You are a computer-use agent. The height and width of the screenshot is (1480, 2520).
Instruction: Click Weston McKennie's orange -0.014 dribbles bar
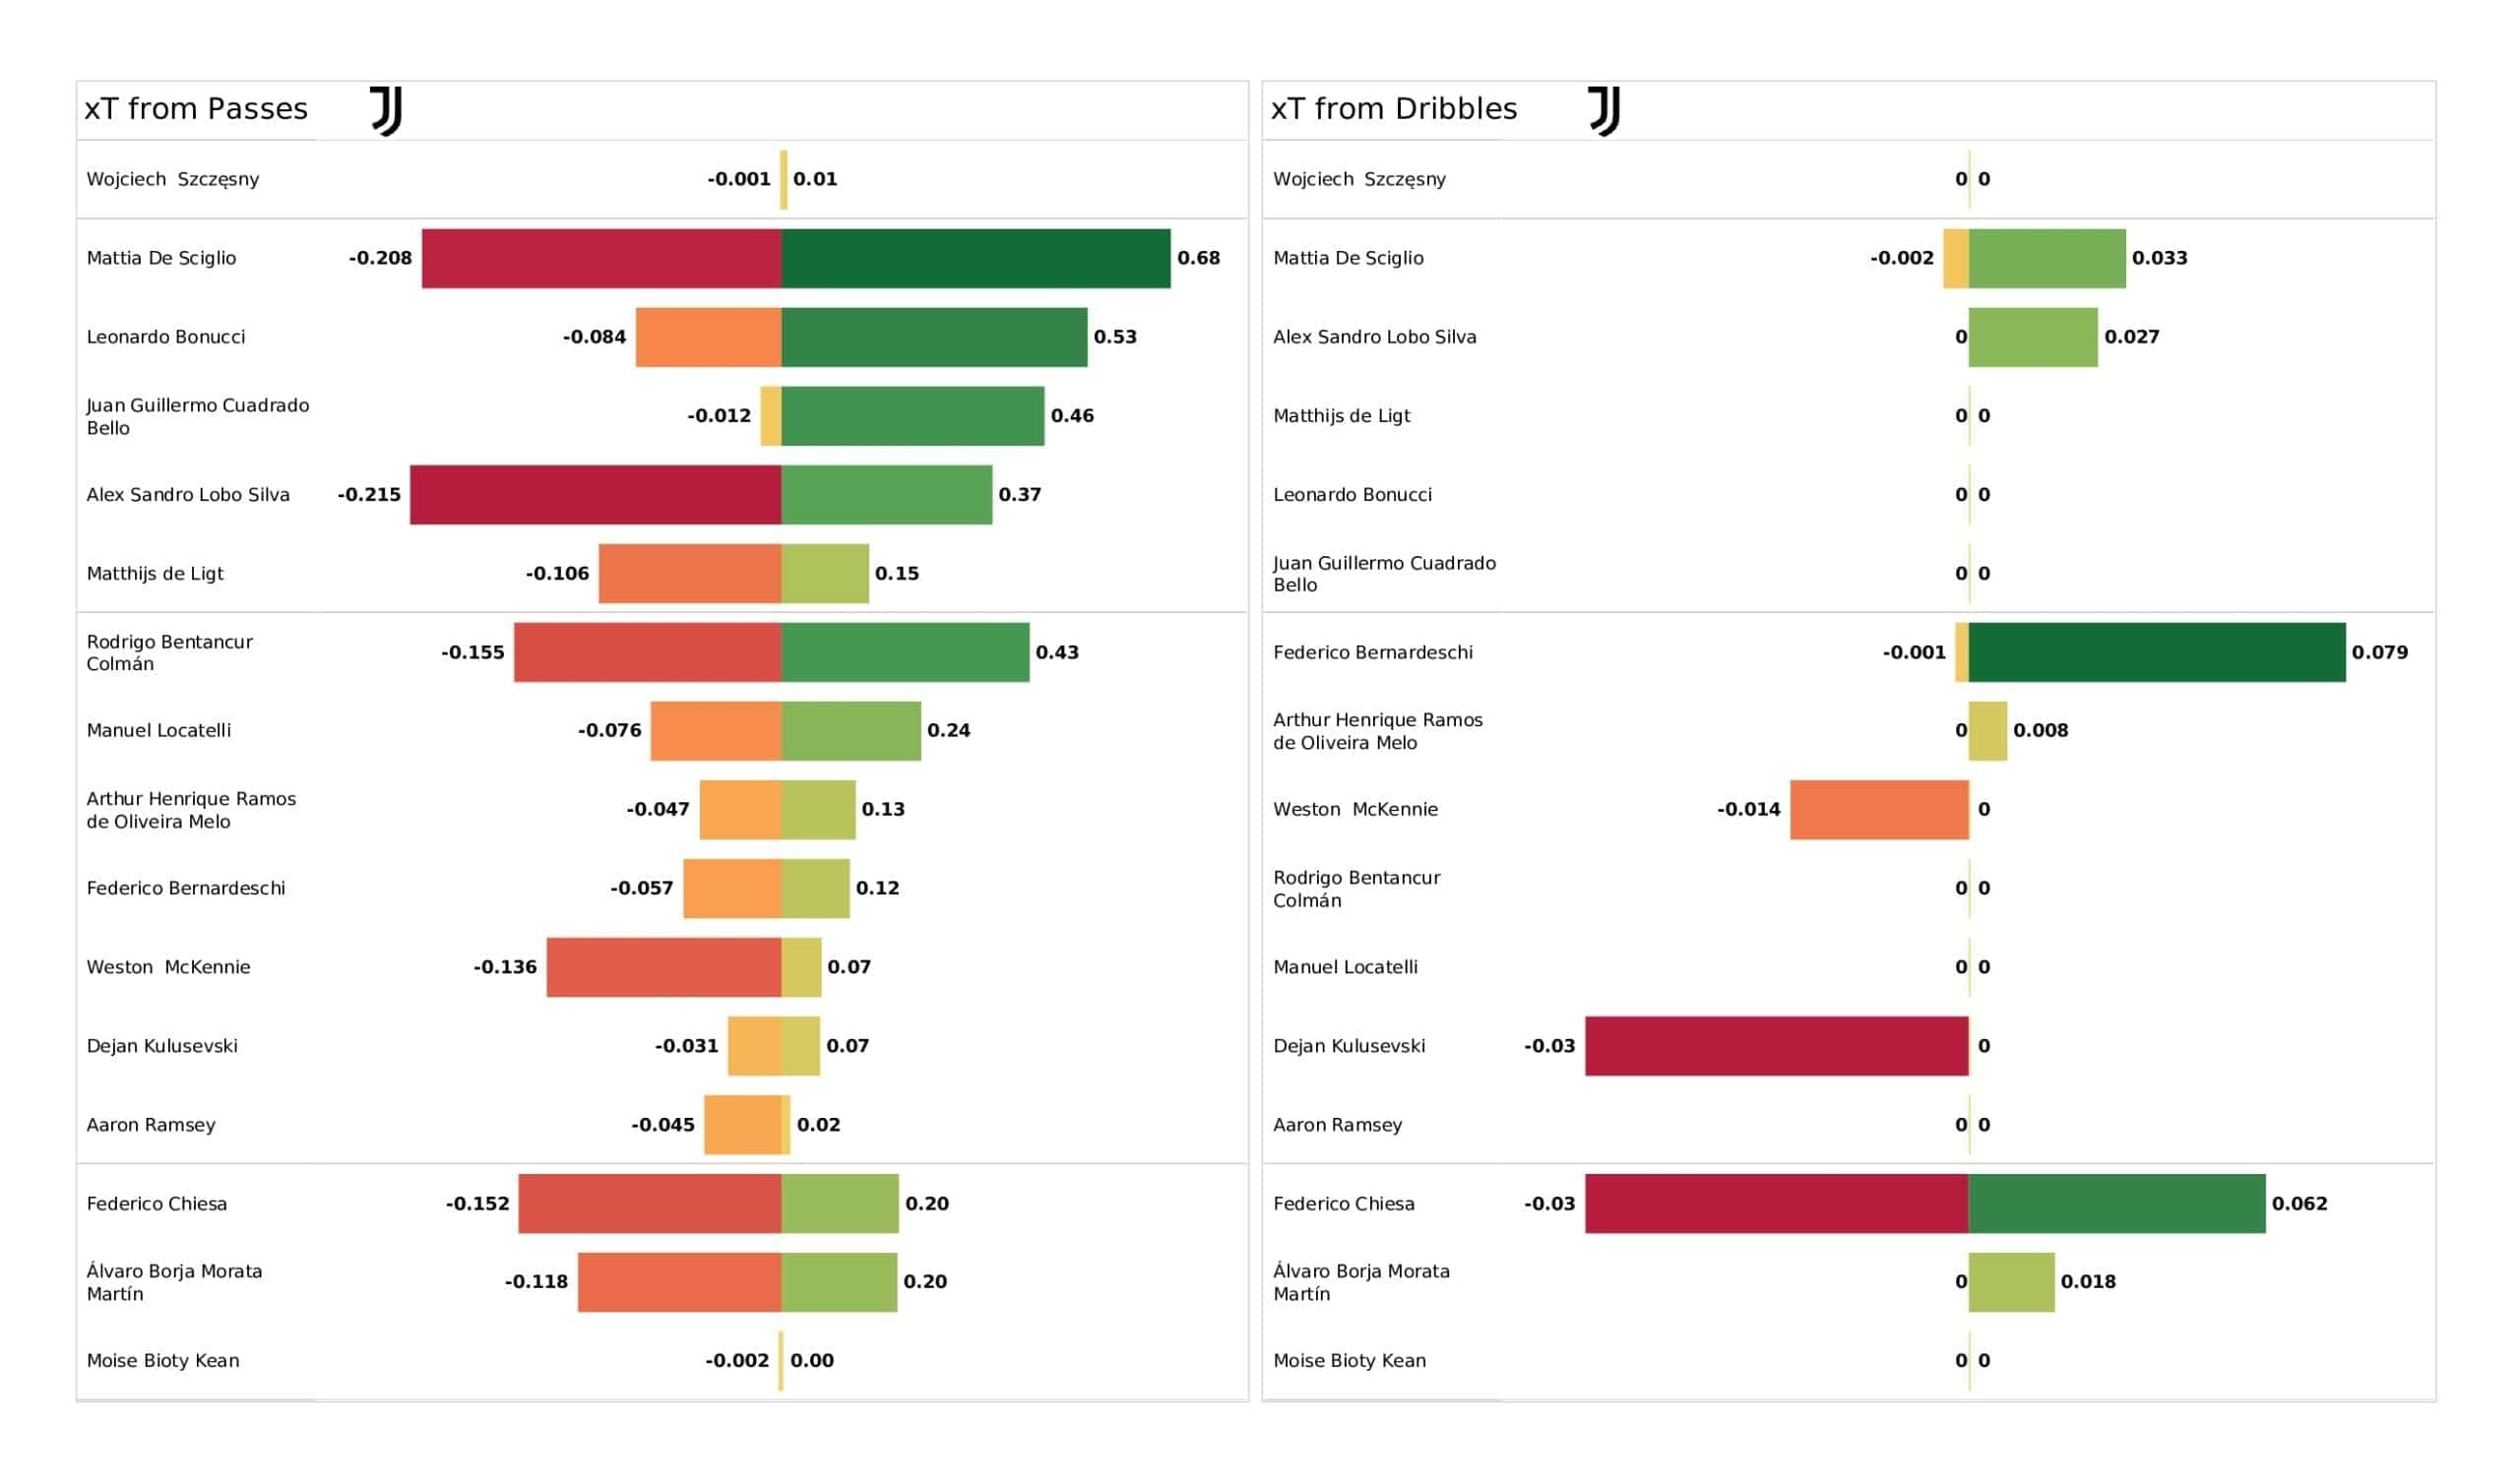1878,810
